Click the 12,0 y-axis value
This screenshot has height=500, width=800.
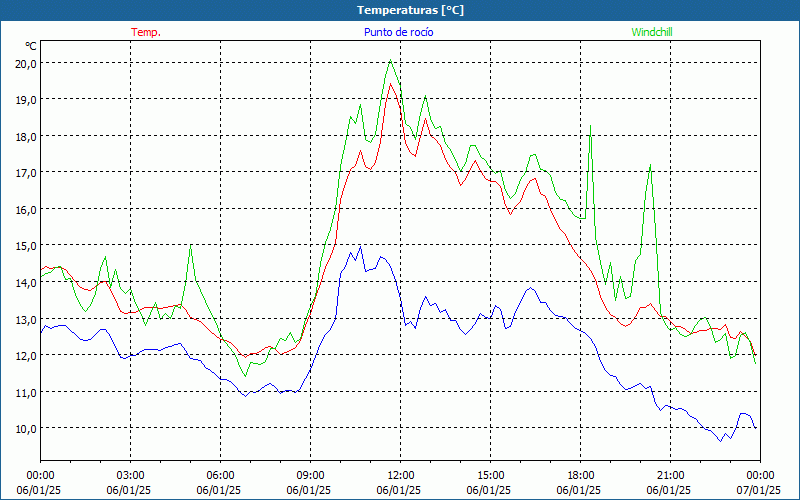pyautogui.click(x=27, y=356)
